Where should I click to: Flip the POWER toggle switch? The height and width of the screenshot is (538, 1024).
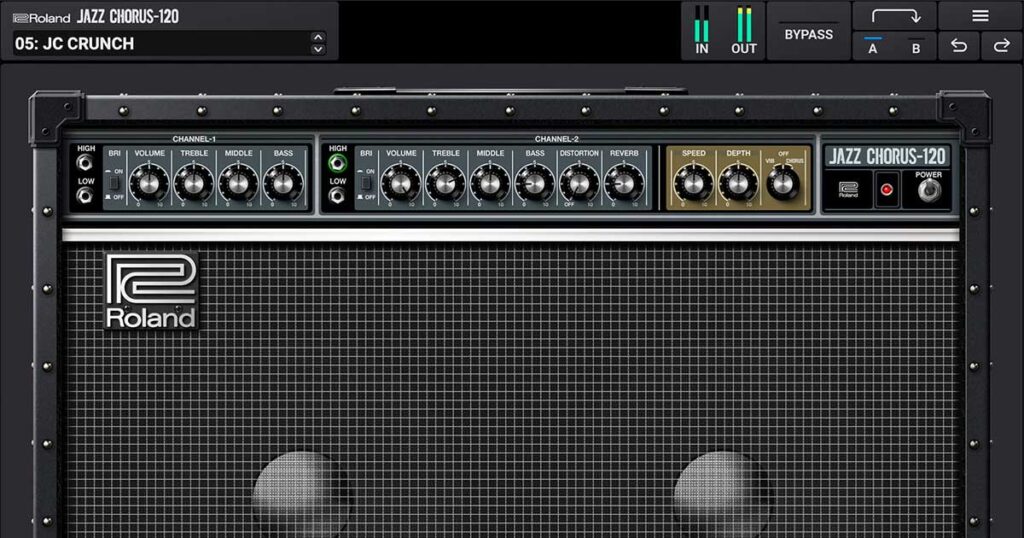(x=929, y=191)
